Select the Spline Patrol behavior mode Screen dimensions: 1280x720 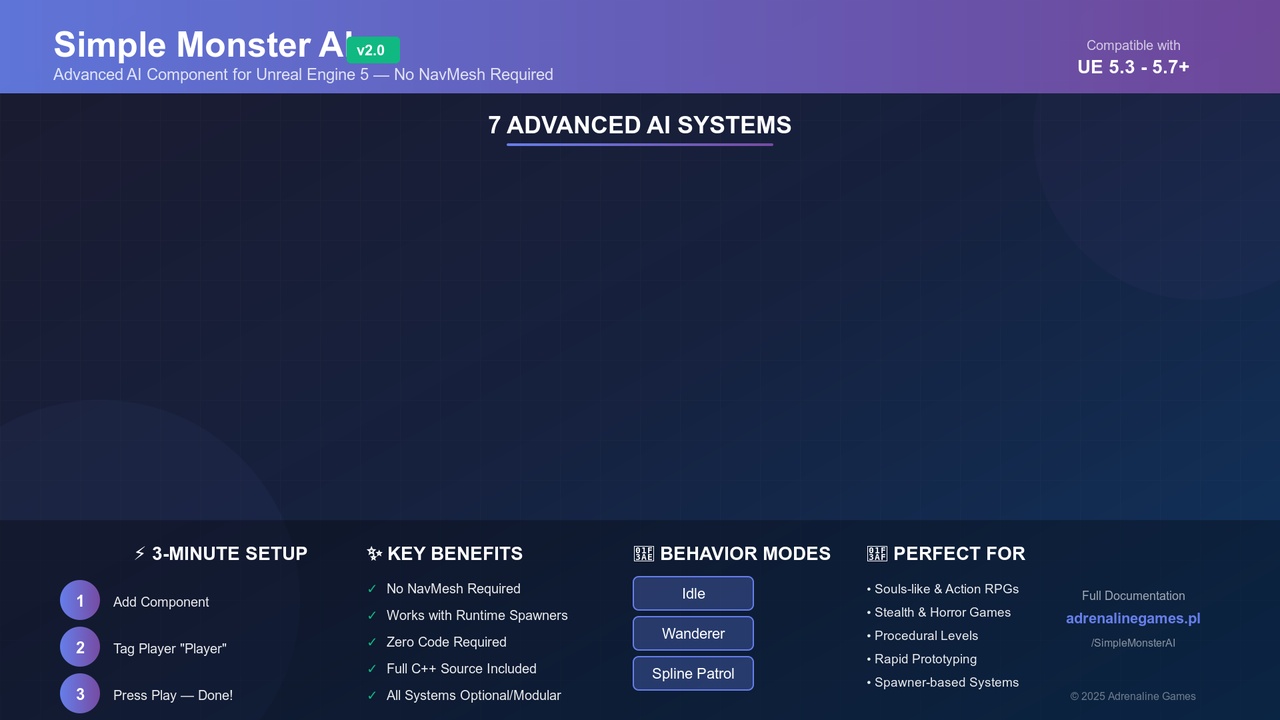693,673
